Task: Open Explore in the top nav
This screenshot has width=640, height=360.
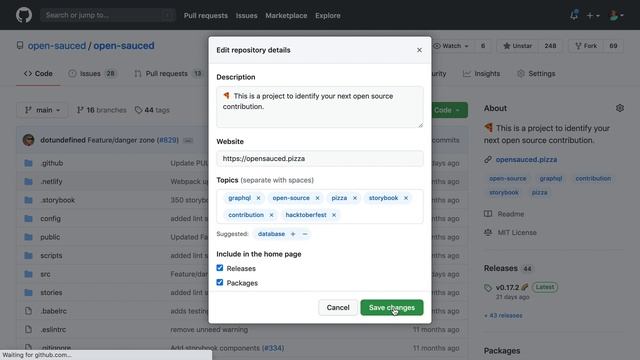Action: coord(328,16)
